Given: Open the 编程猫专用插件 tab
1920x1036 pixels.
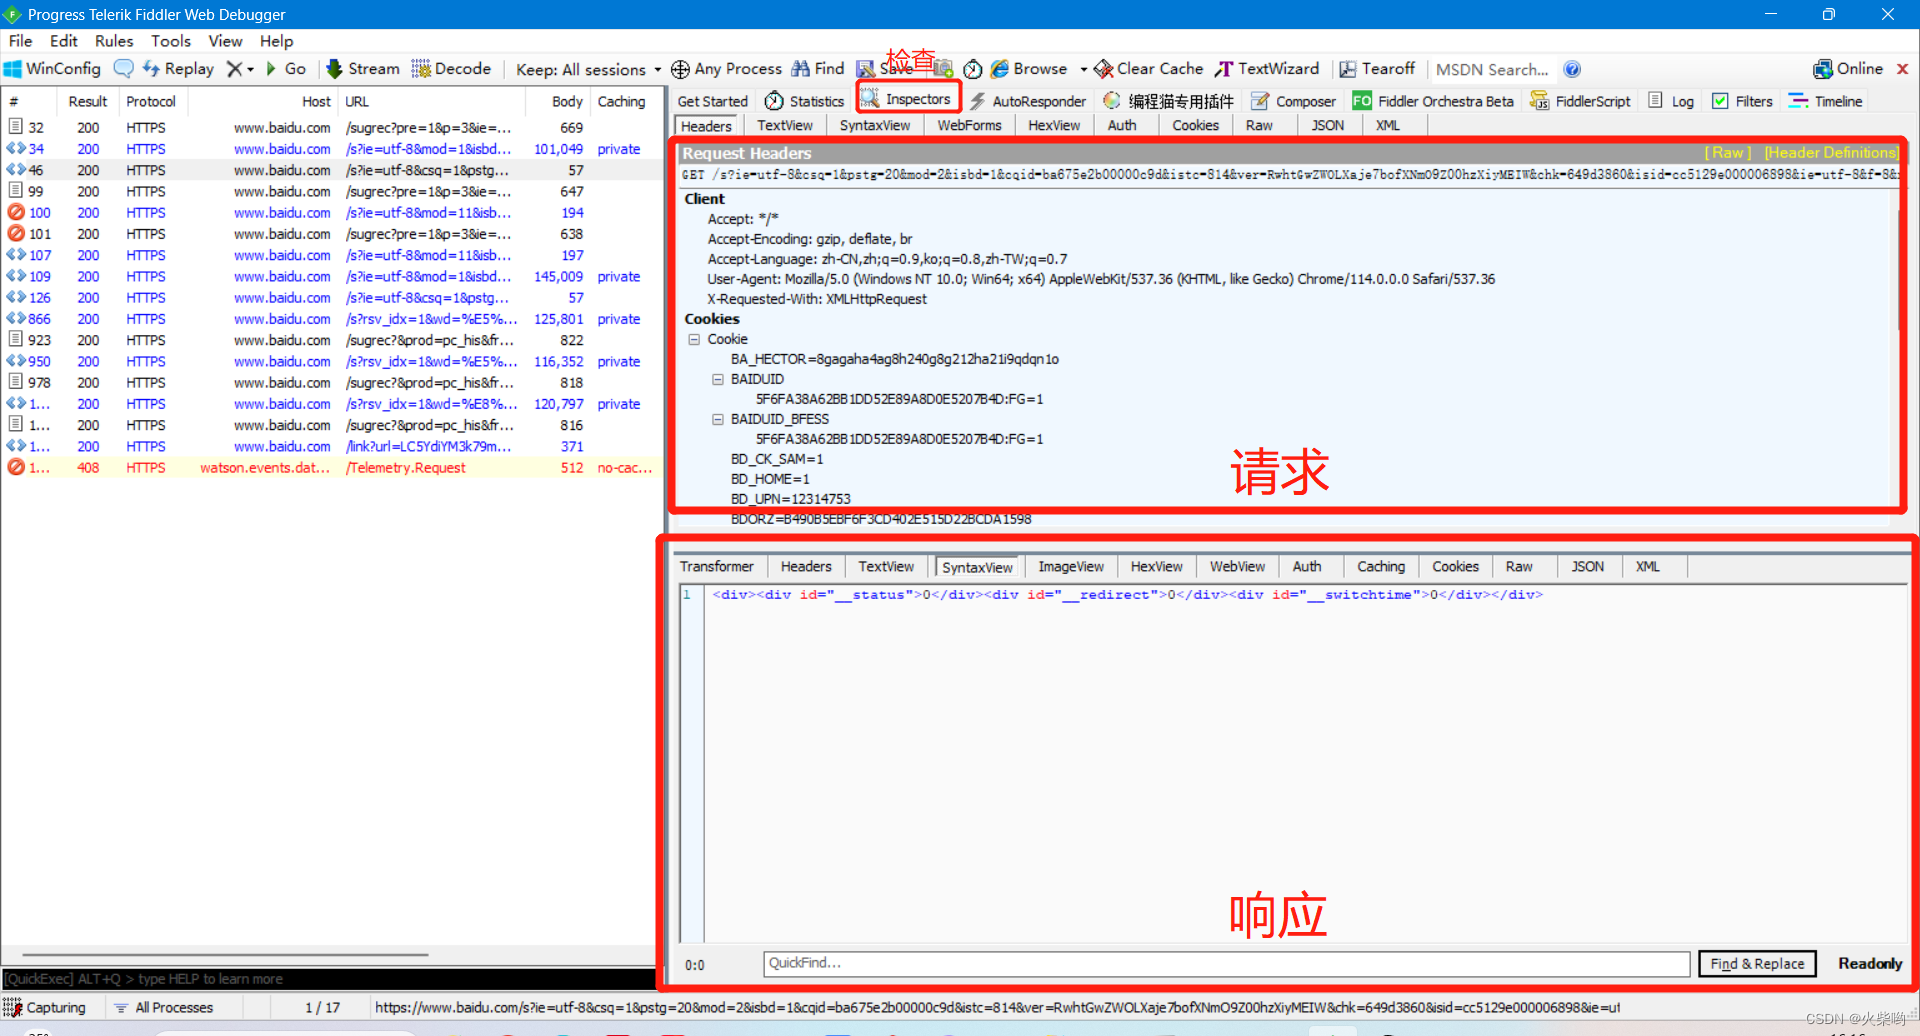Looking at the screenshot, I should [x=1169, y=101].
